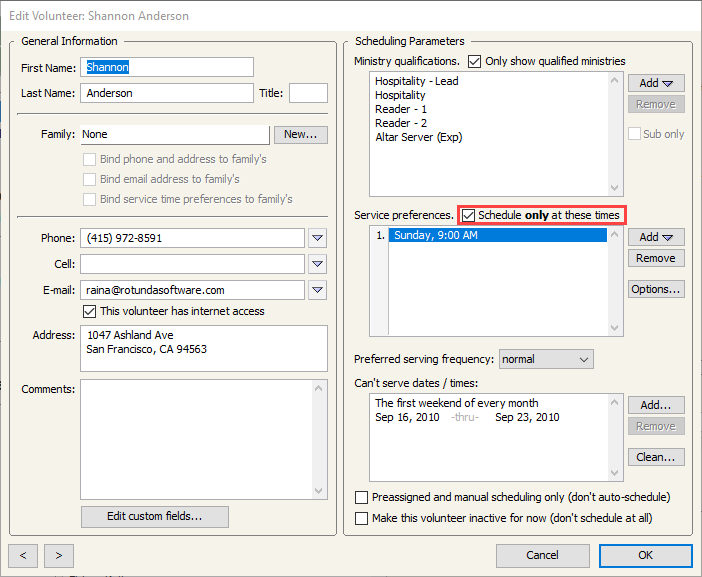This screenshot has height=577, width=702.
Task: Disable 'This volunteer has internet access'
Action: pyautogui.click(x=90, y=311)
